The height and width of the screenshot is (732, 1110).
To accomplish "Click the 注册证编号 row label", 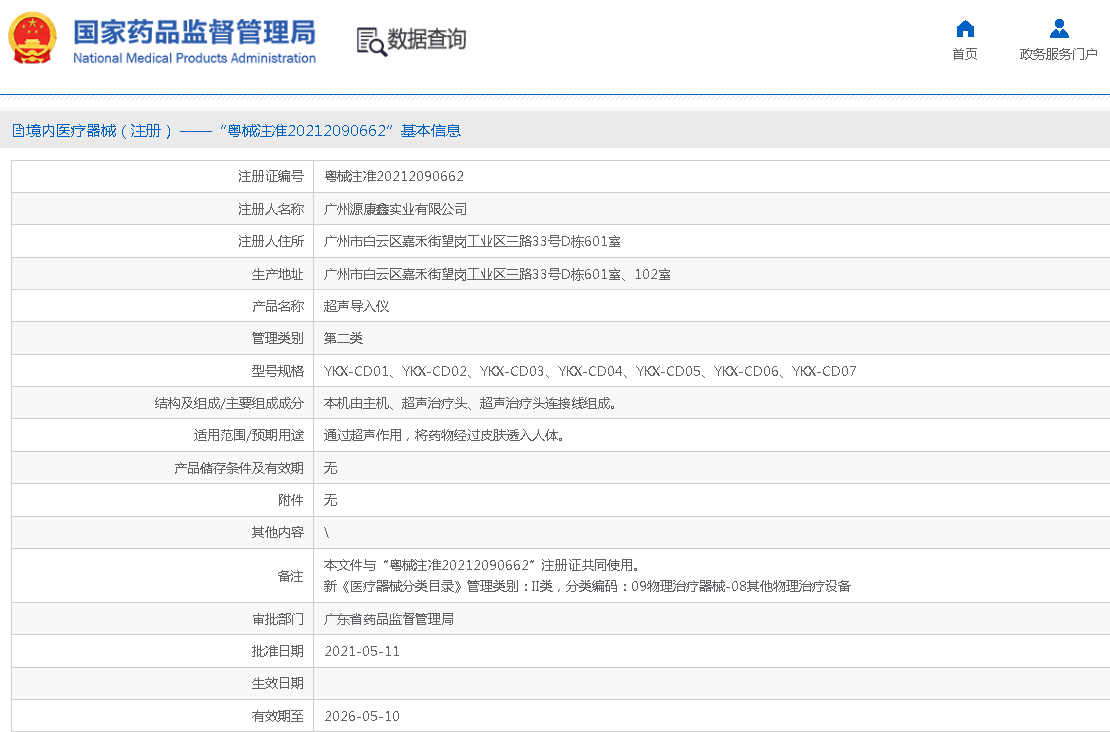I will click(270, 176).
